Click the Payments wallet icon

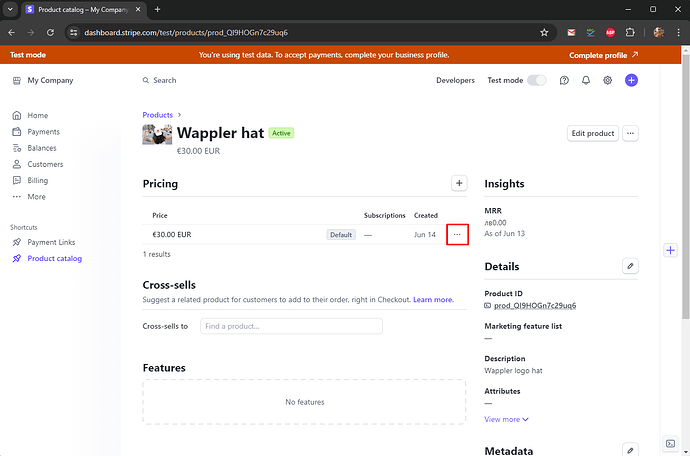click(x=17, y=132)
